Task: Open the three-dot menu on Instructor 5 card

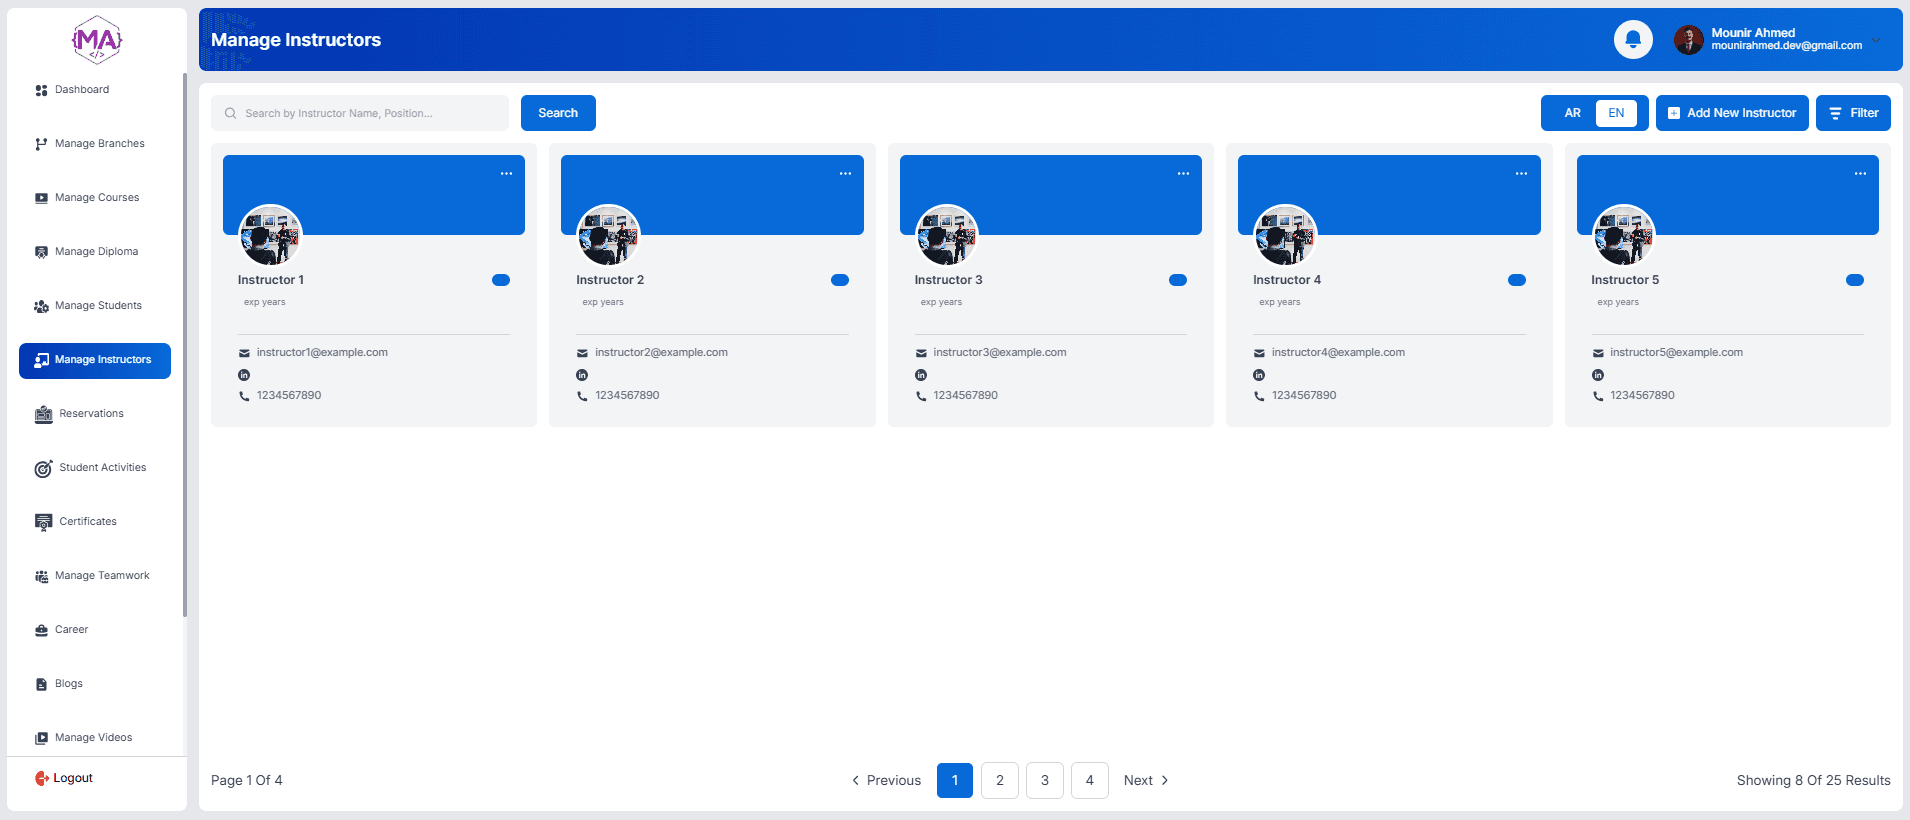Action: 1860,174
